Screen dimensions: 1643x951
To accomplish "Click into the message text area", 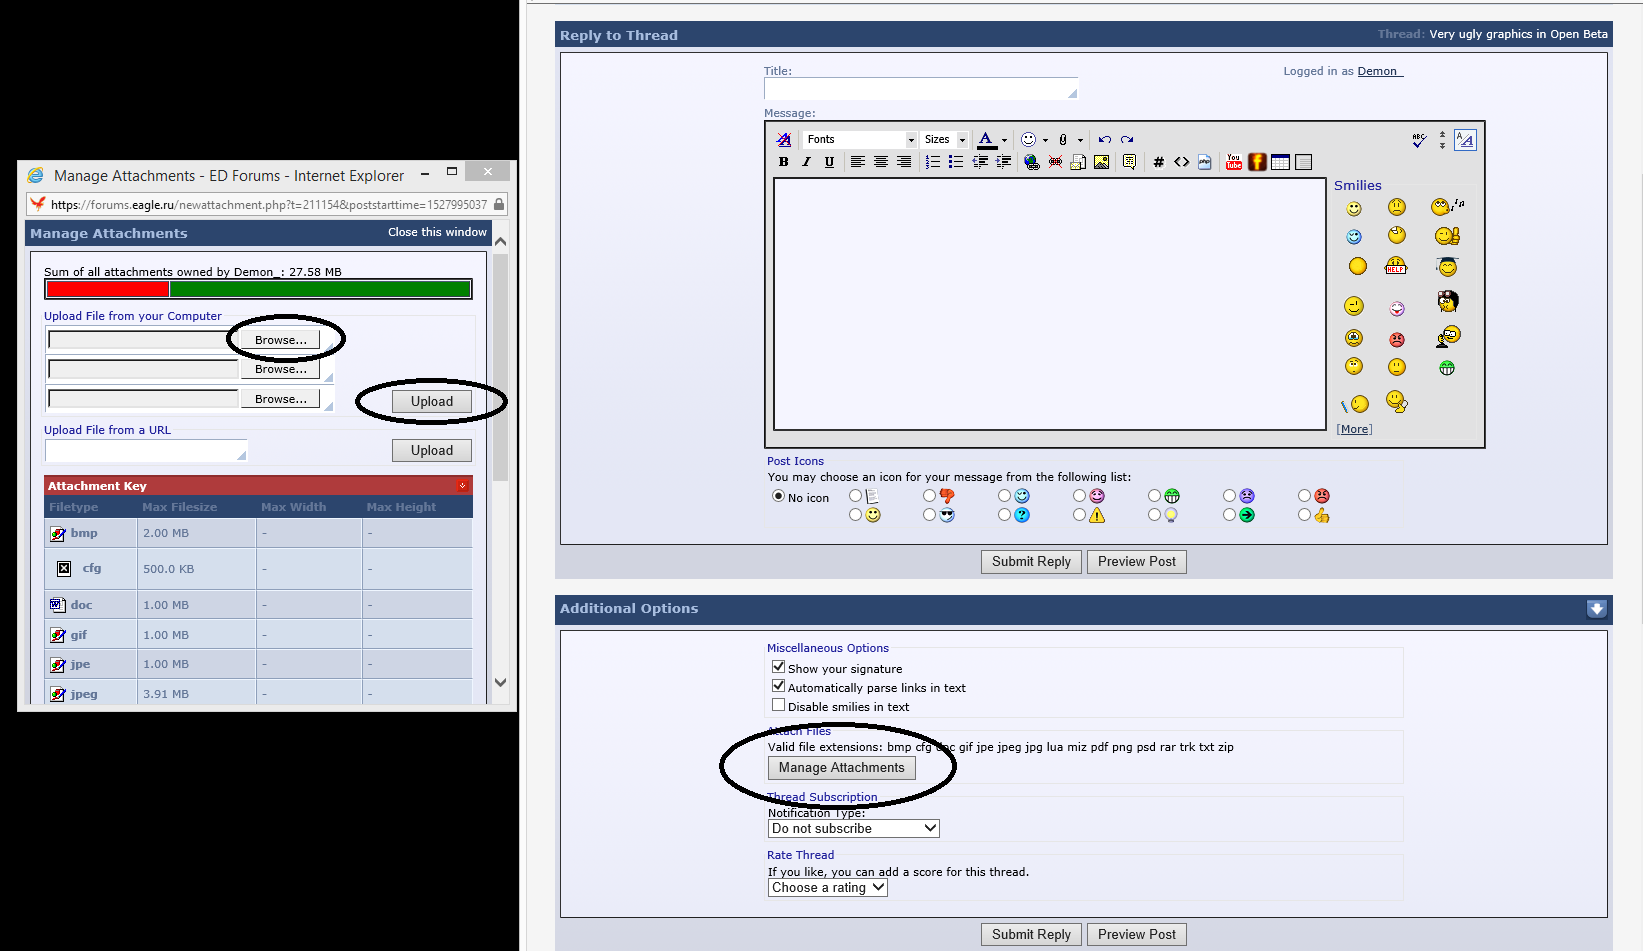I will tap(1050, 304).
